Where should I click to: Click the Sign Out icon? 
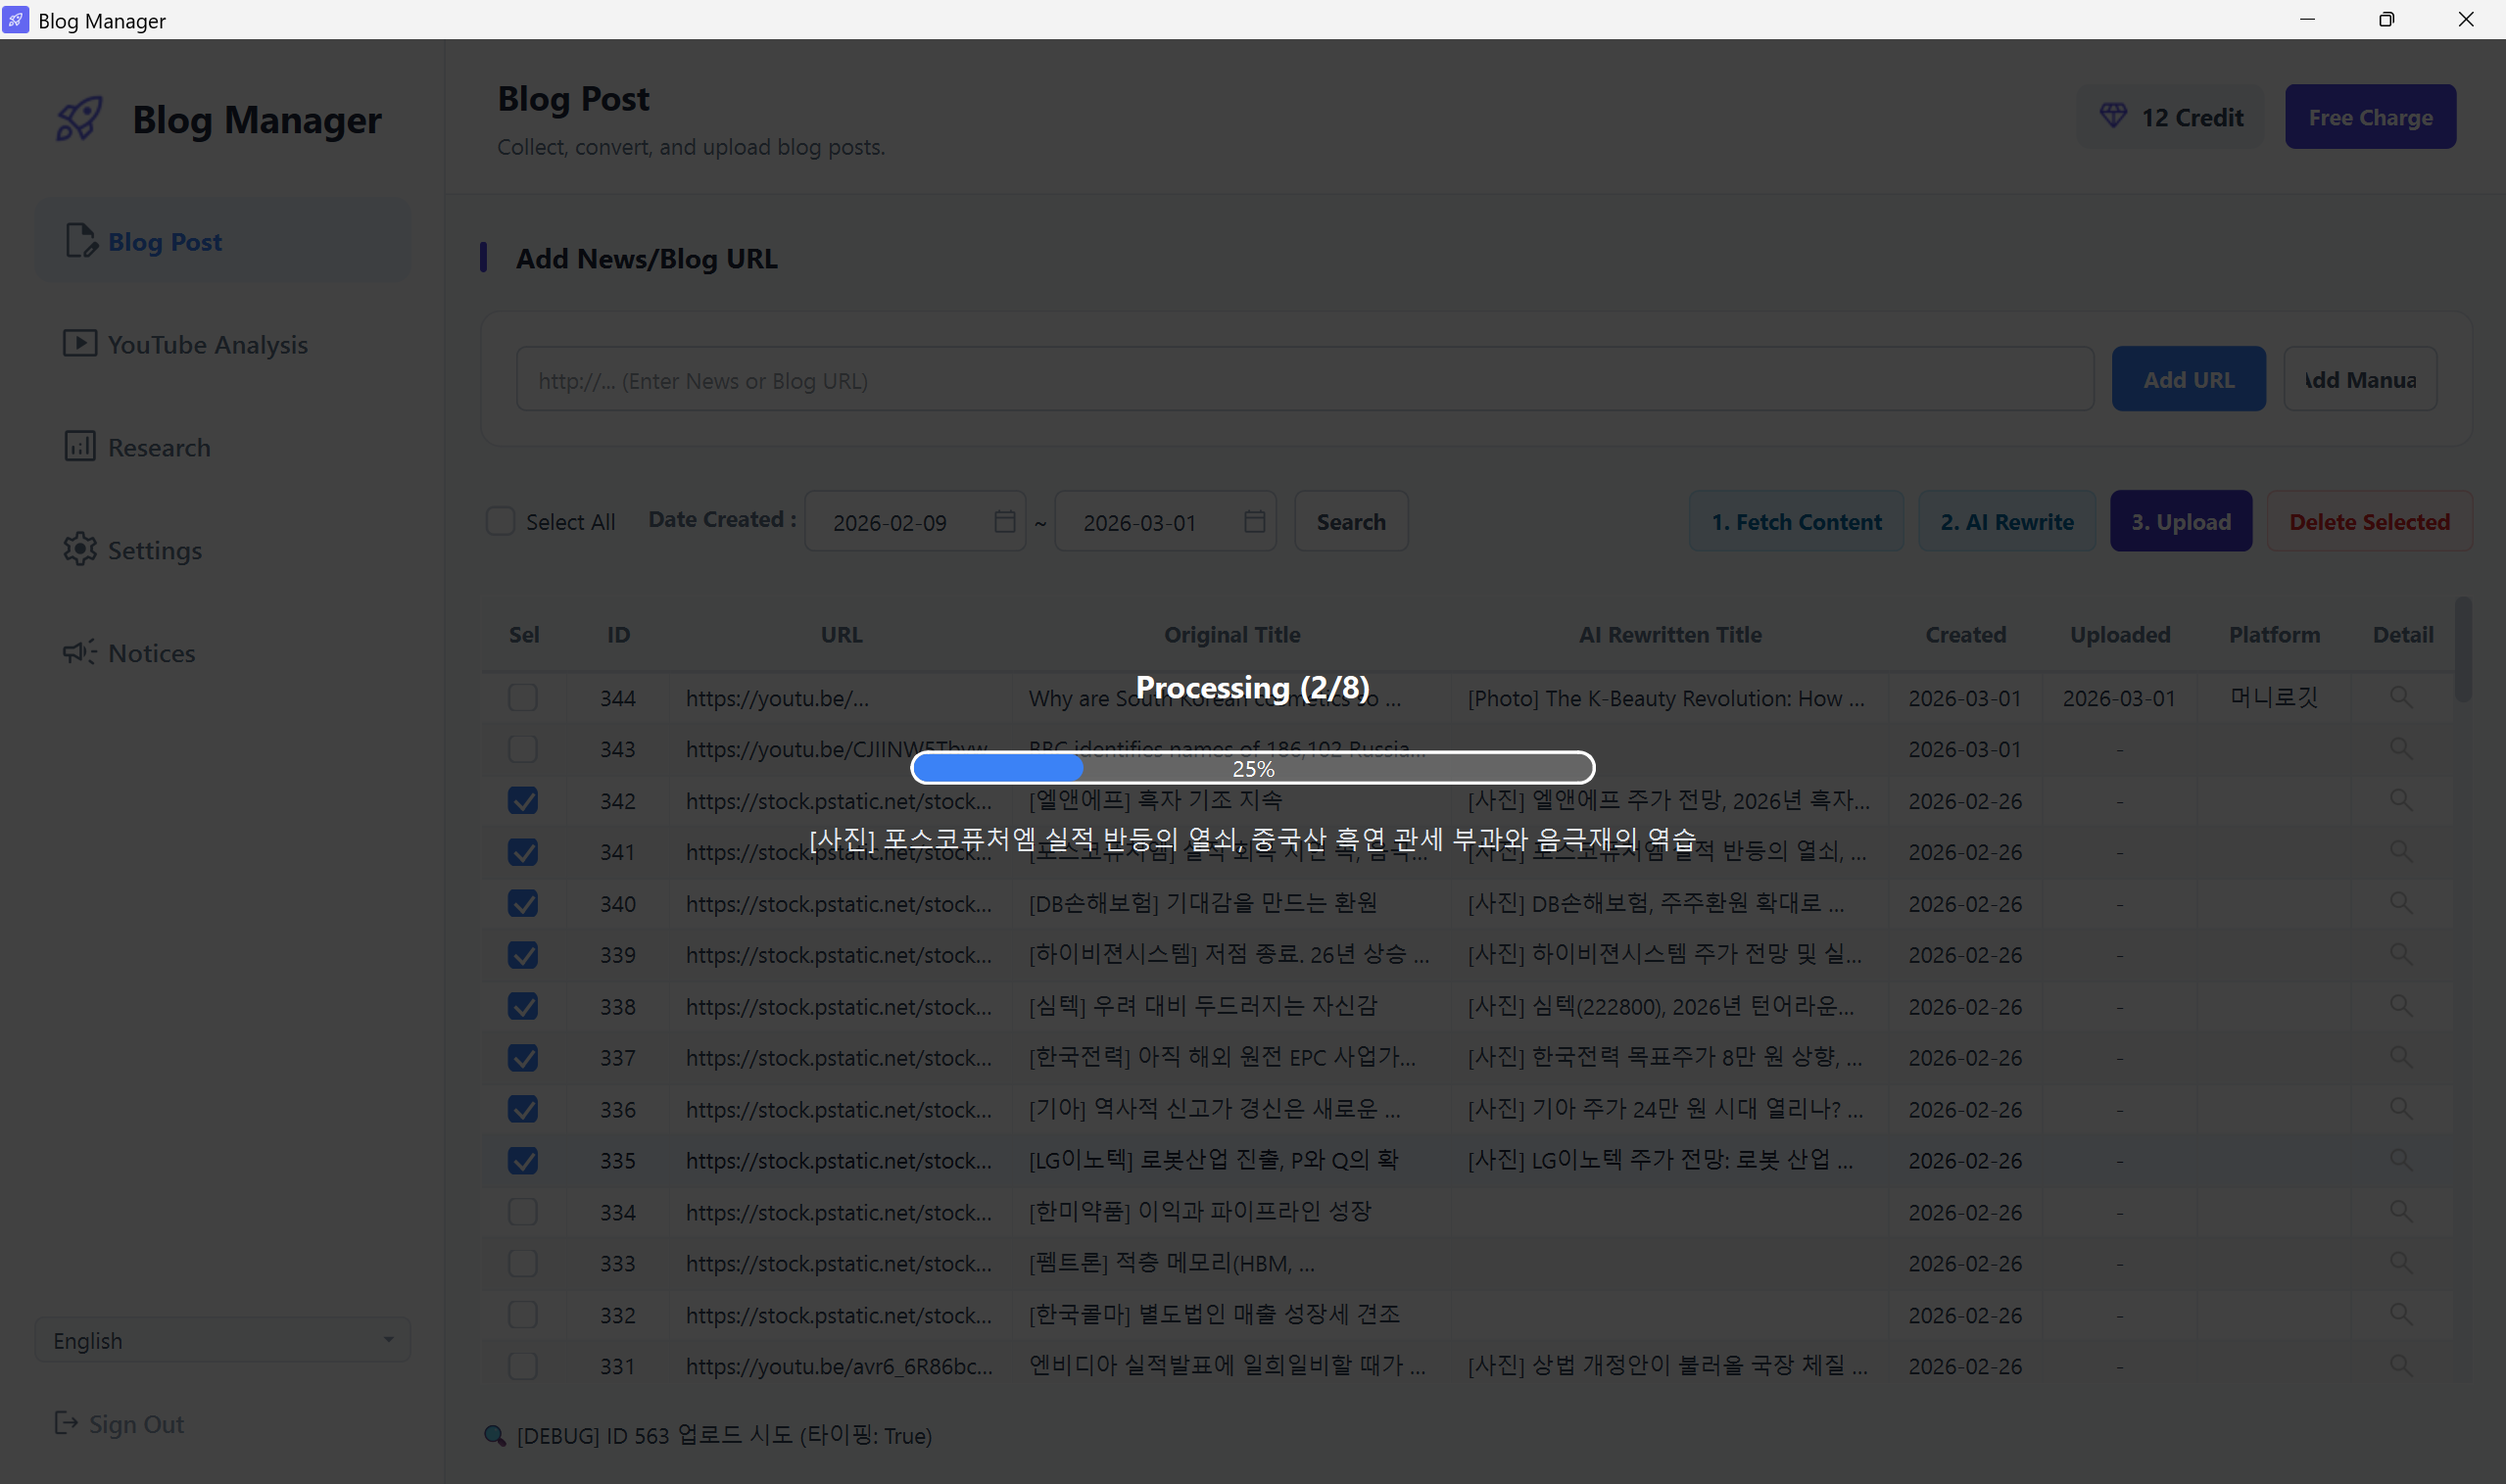coord(66,1423)
